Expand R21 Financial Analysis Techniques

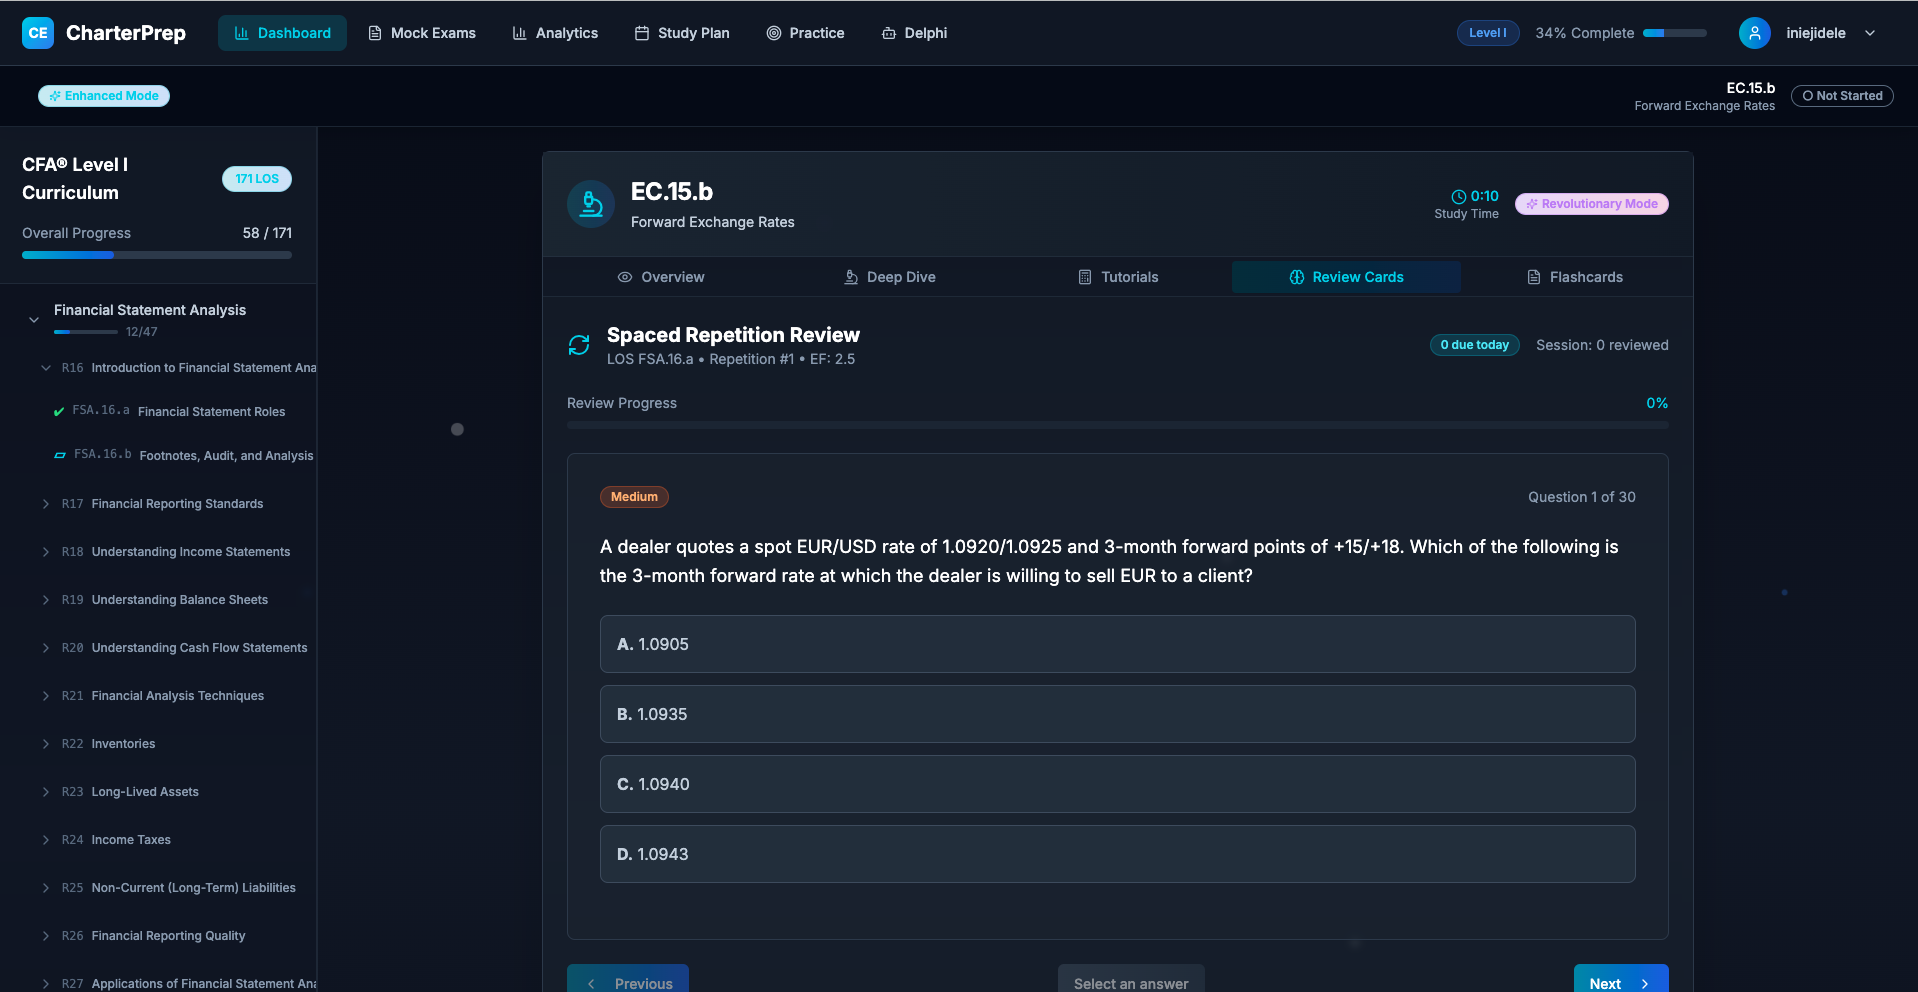point(46,696)
